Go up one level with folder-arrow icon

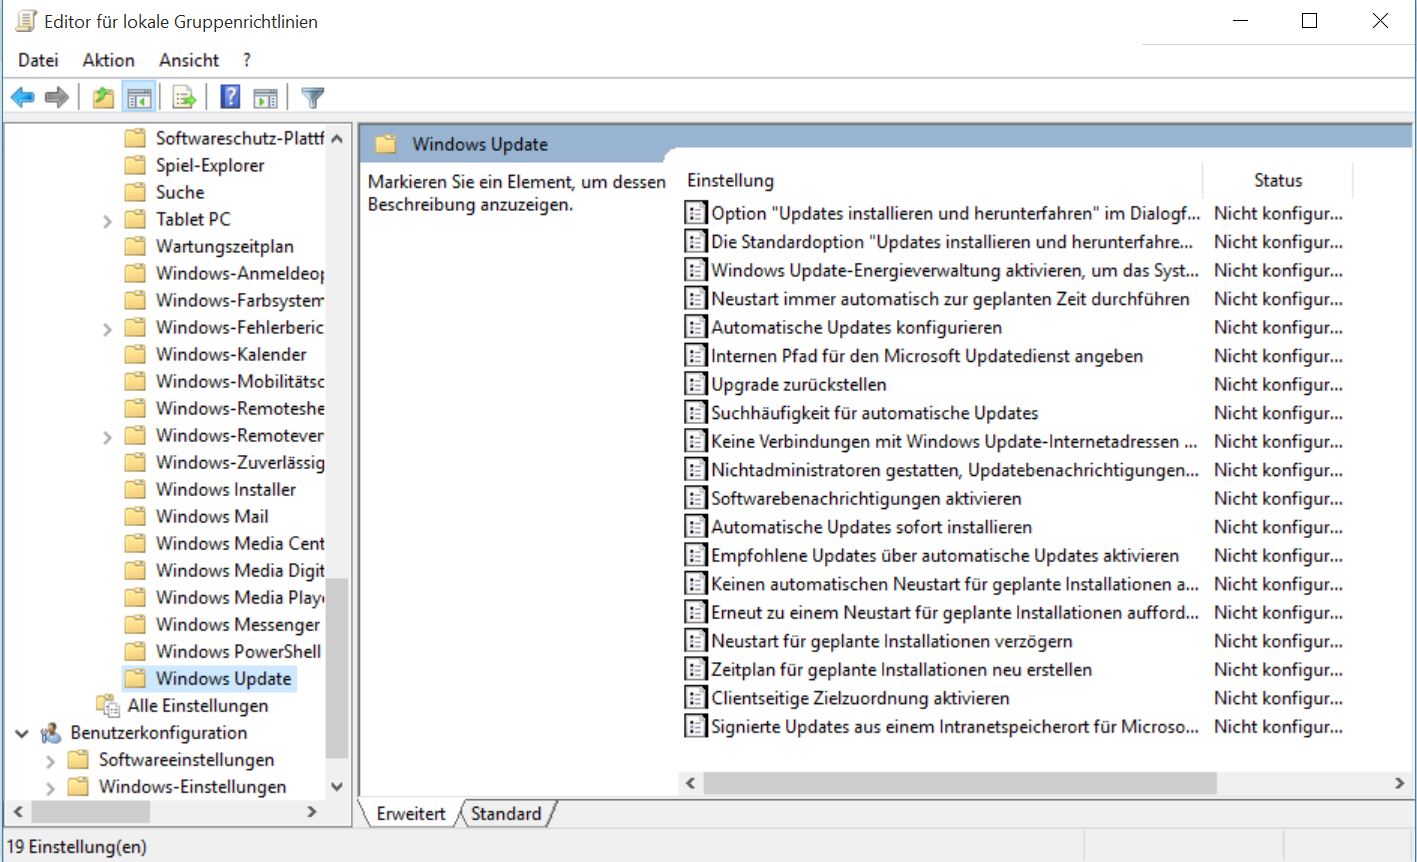click(103, 97)
